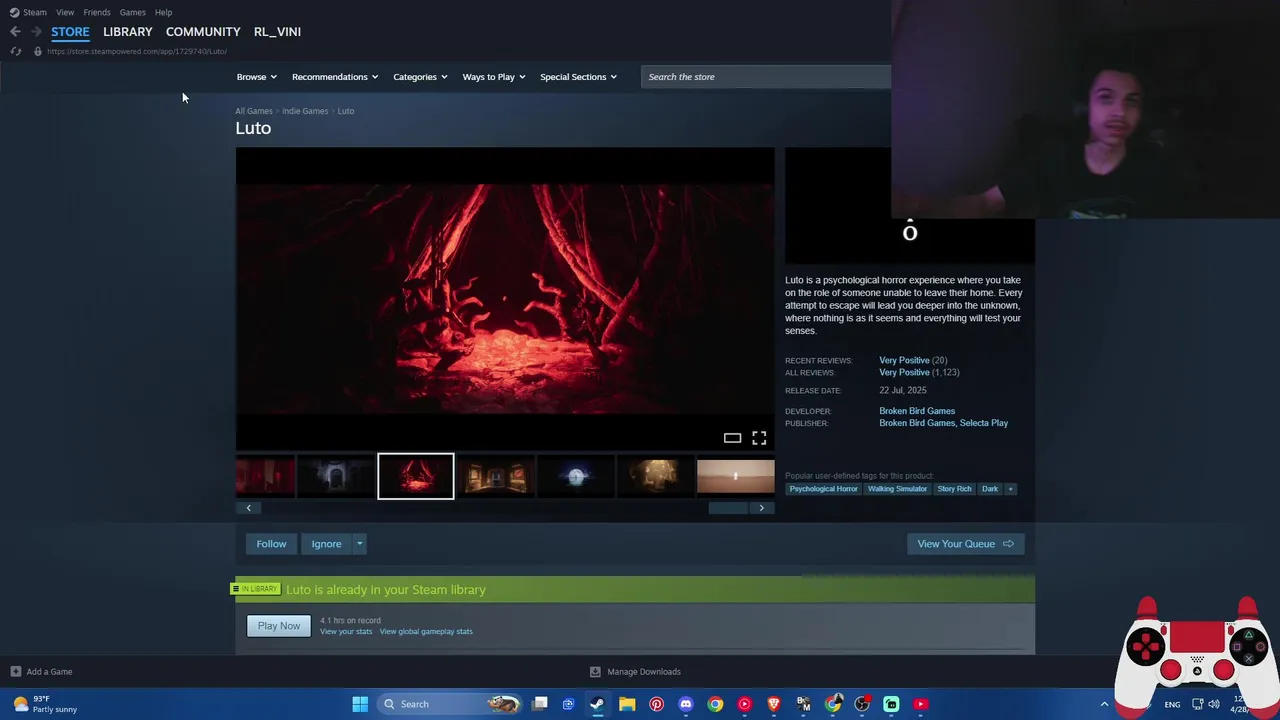Screen dimensions: 1280x720
Task: Enter fullscreen on the media player
Action: coord(759,438)
